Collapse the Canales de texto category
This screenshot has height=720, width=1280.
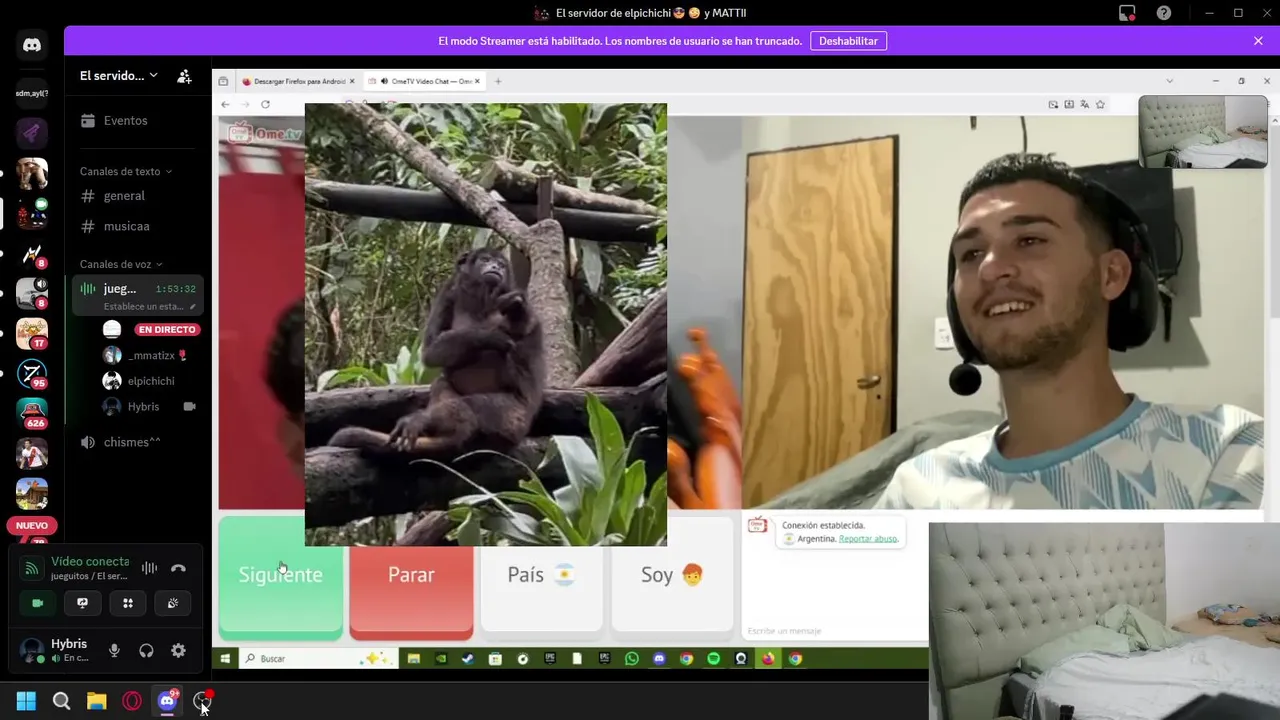pos(126,171)
